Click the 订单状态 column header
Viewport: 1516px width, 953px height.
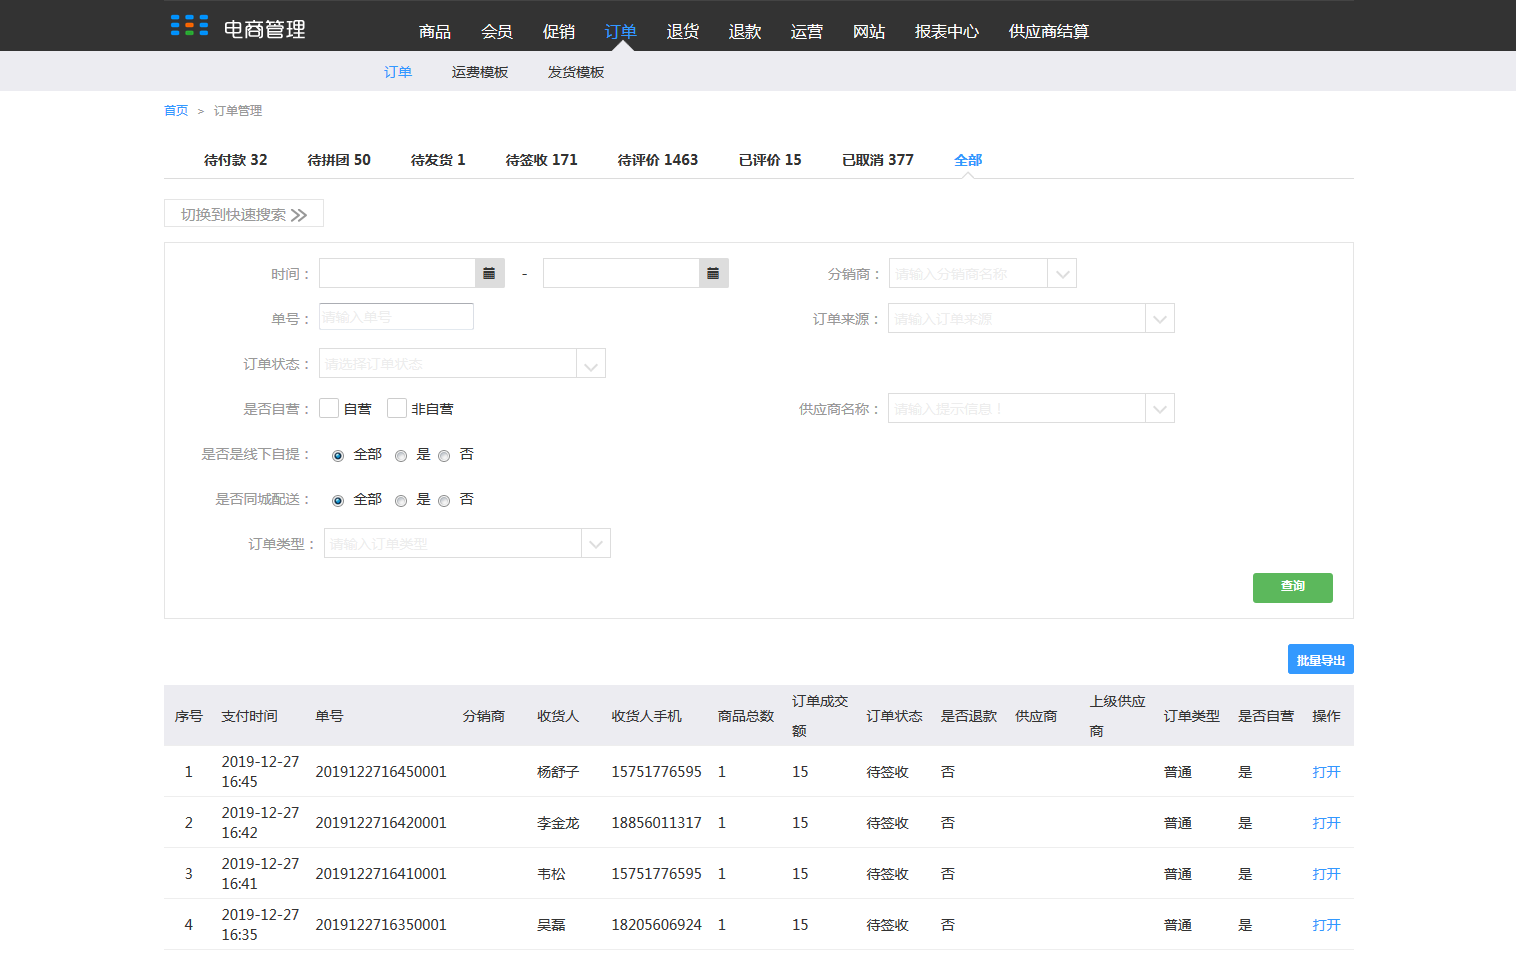(x=894, y=716)
